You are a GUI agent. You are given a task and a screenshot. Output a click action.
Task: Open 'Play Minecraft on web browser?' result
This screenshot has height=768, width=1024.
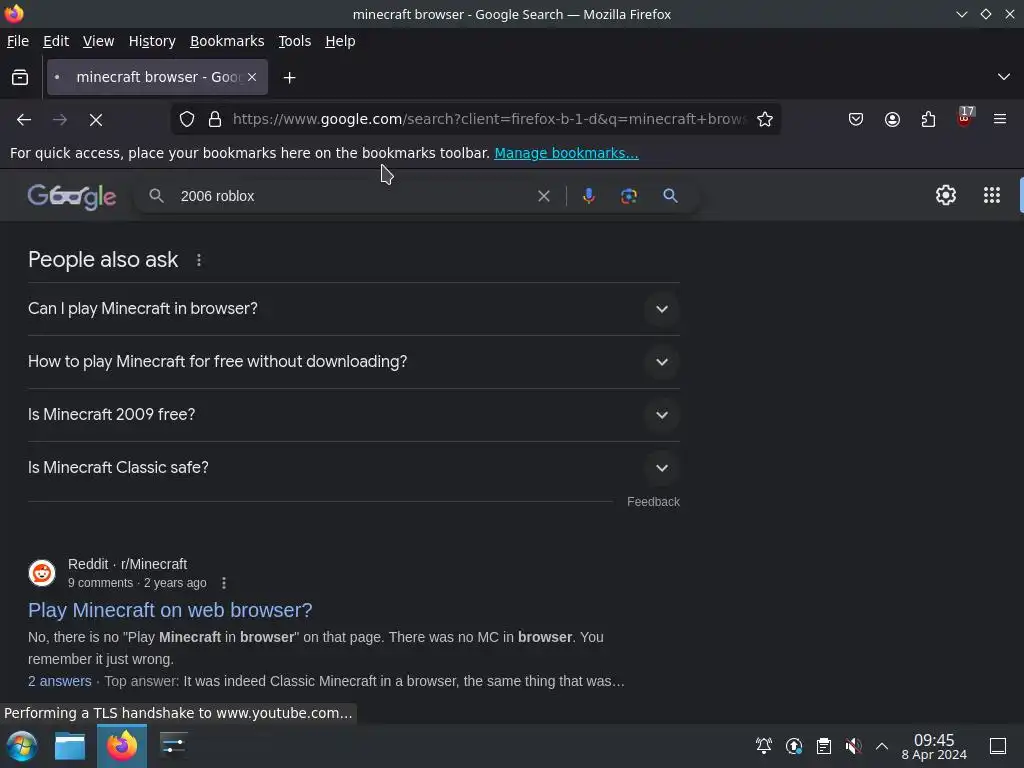click(x=170, y=610)
